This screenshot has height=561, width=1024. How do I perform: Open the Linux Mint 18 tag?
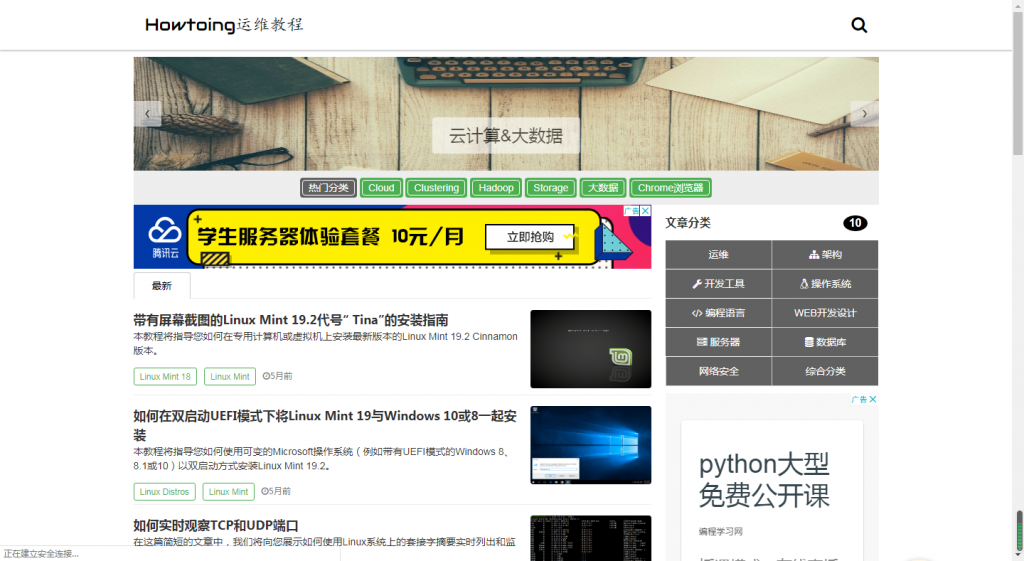tap(165, 376)
